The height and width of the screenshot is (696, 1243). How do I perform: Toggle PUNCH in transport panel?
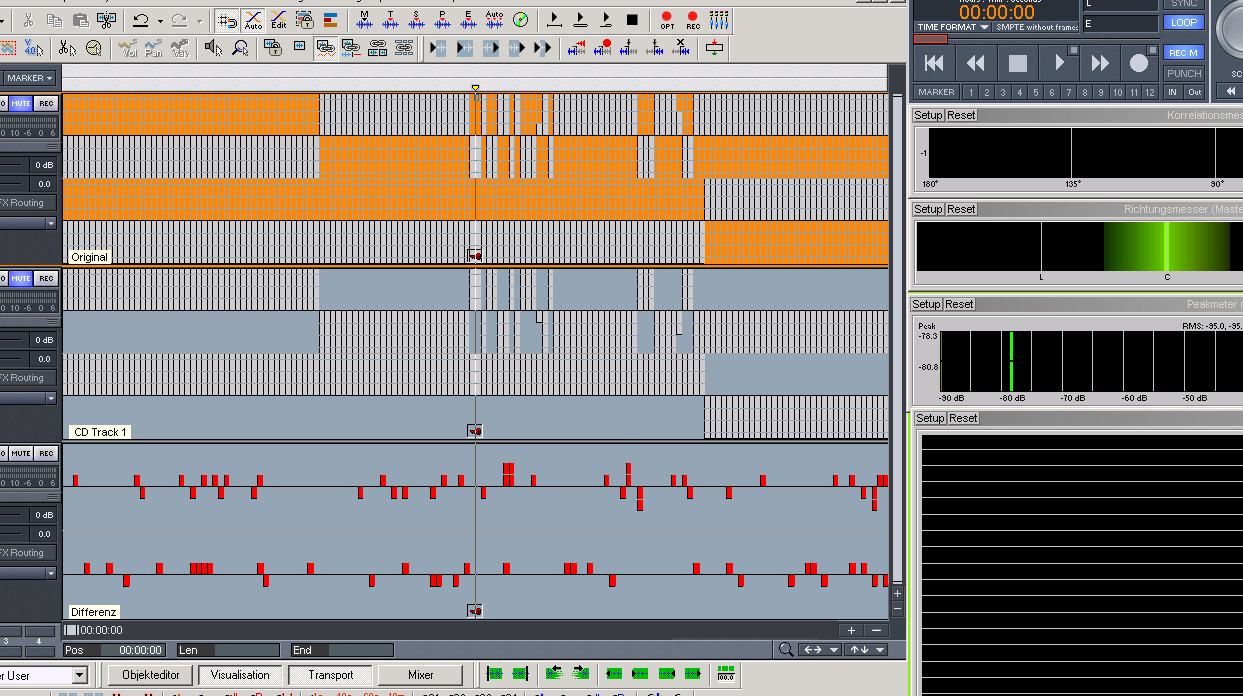[1184, 73]
